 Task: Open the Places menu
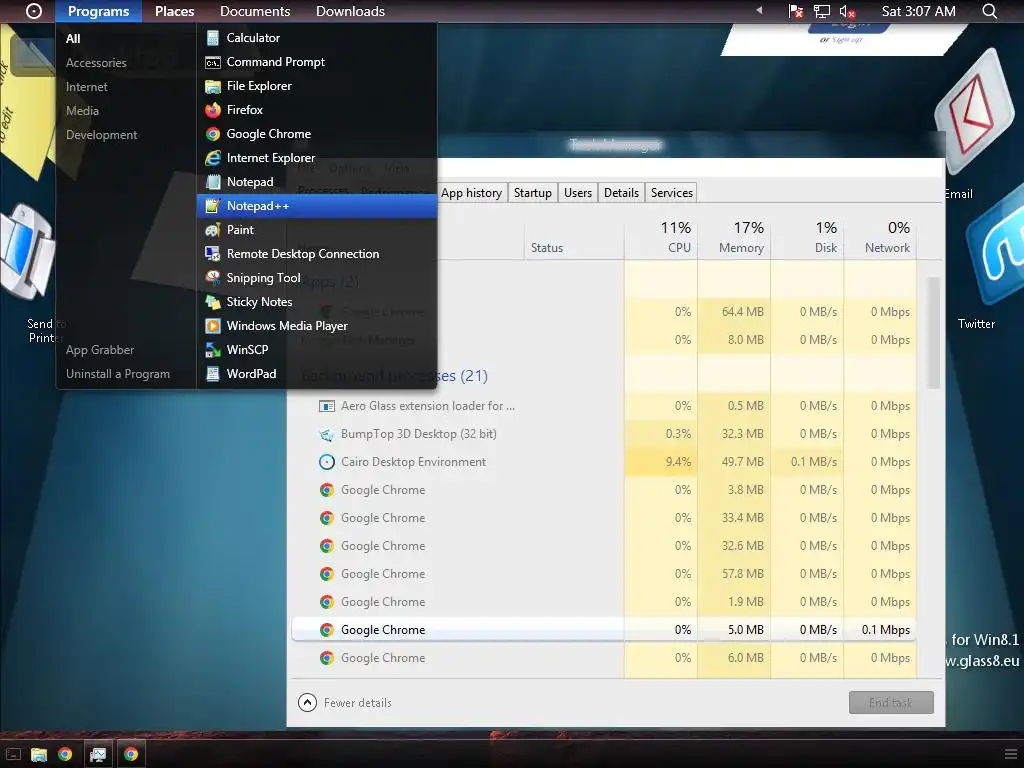click(174, 11)
